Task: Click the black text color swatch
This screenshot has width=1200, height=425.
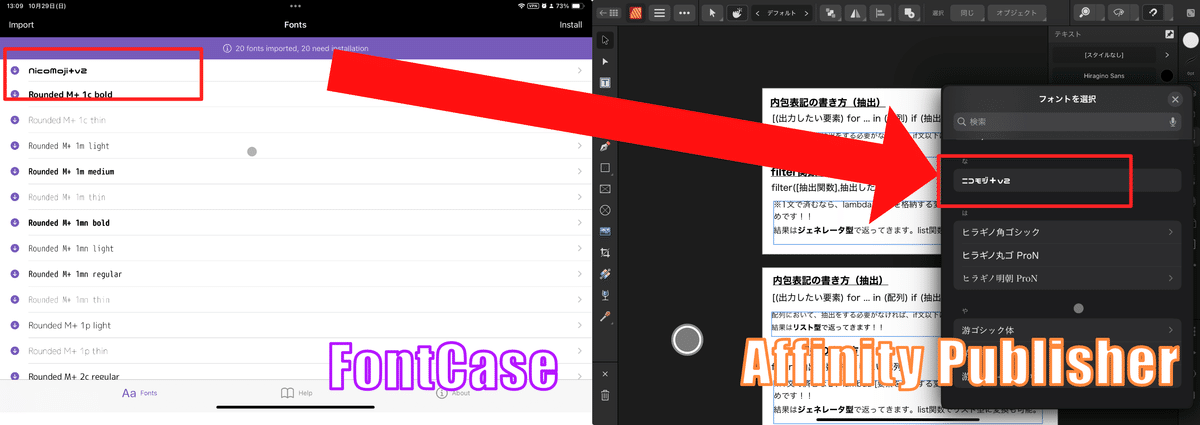Action: [1166, 75]
